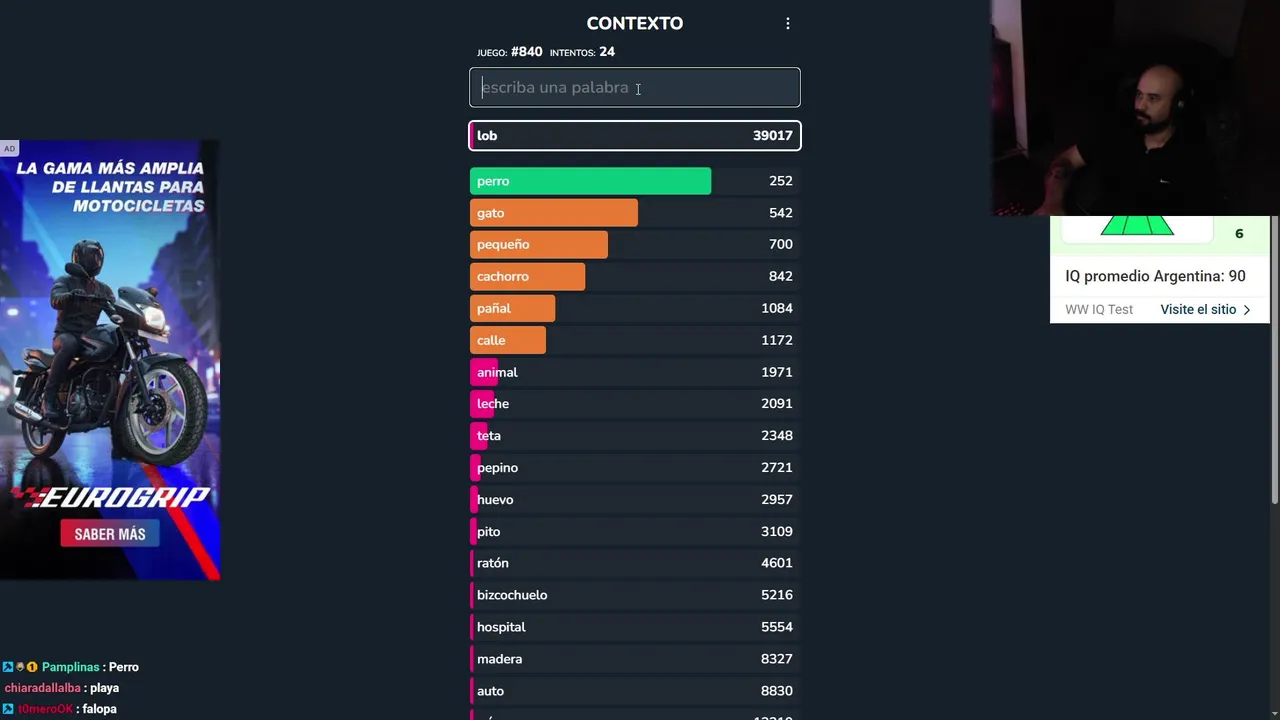The image size is (1280, 720).
Task: Click the Eurogrip logo in the ad
Action: 110,497
